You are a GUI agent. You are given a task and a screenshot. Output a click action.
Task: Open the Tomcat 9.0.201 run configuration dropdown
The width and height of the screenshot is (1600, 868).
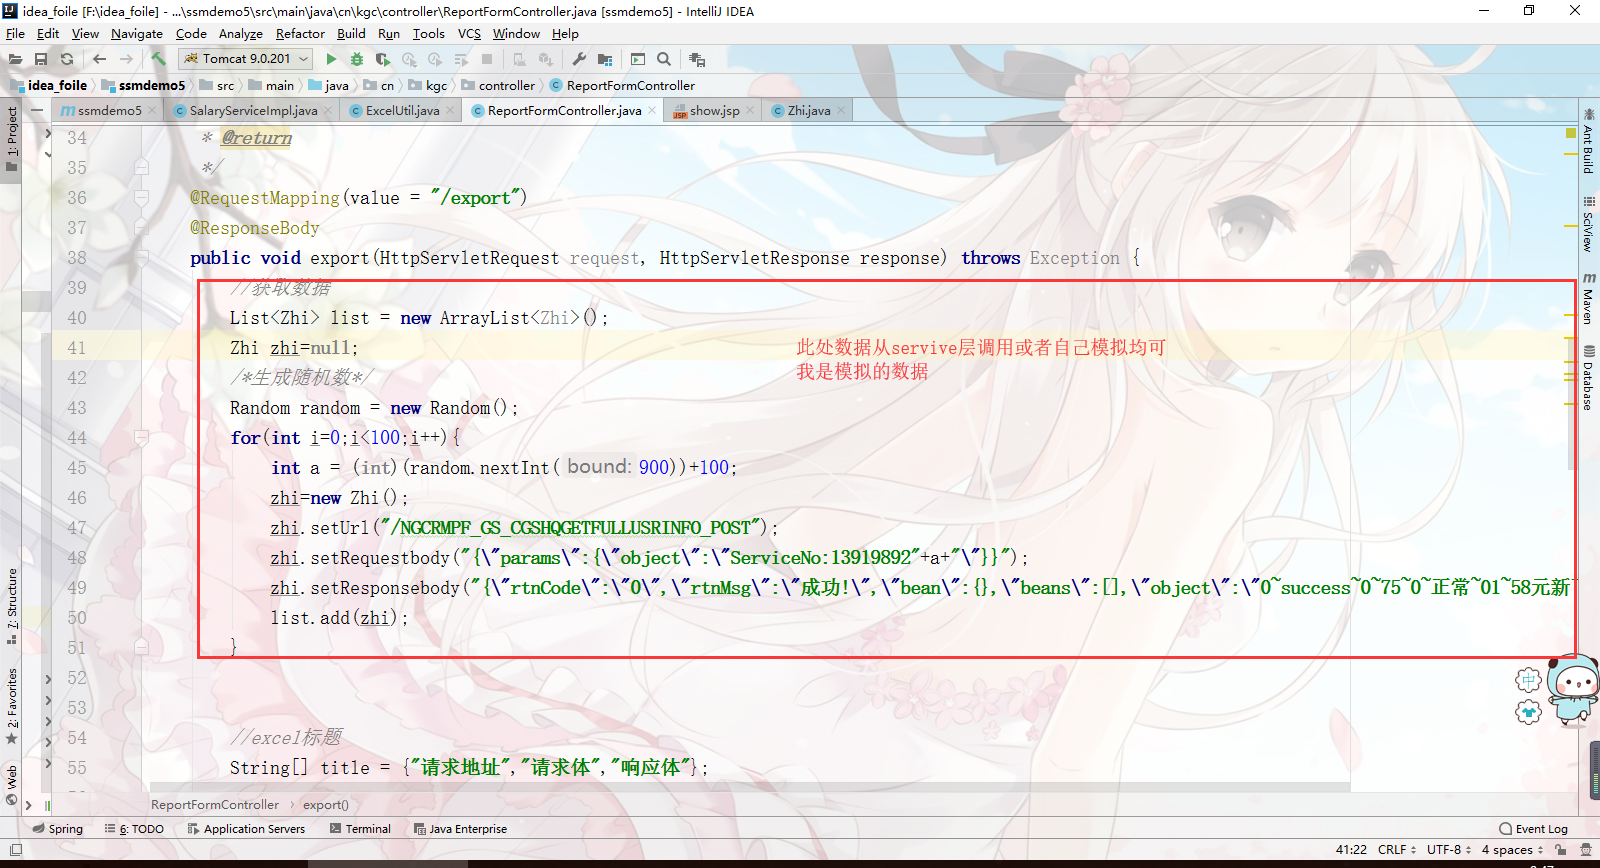[x=246, y=59]
